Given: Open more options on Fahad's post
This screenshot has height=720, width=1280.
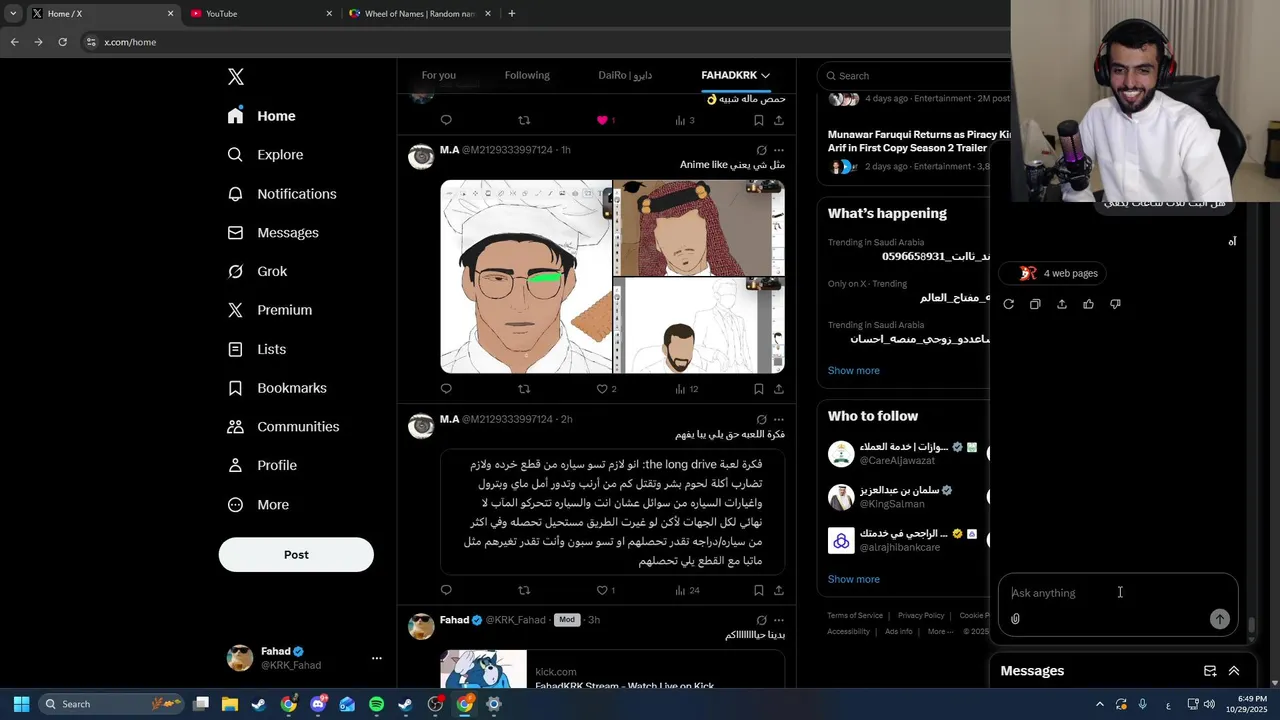Looking at the screenshot, I should coord(779,620).
